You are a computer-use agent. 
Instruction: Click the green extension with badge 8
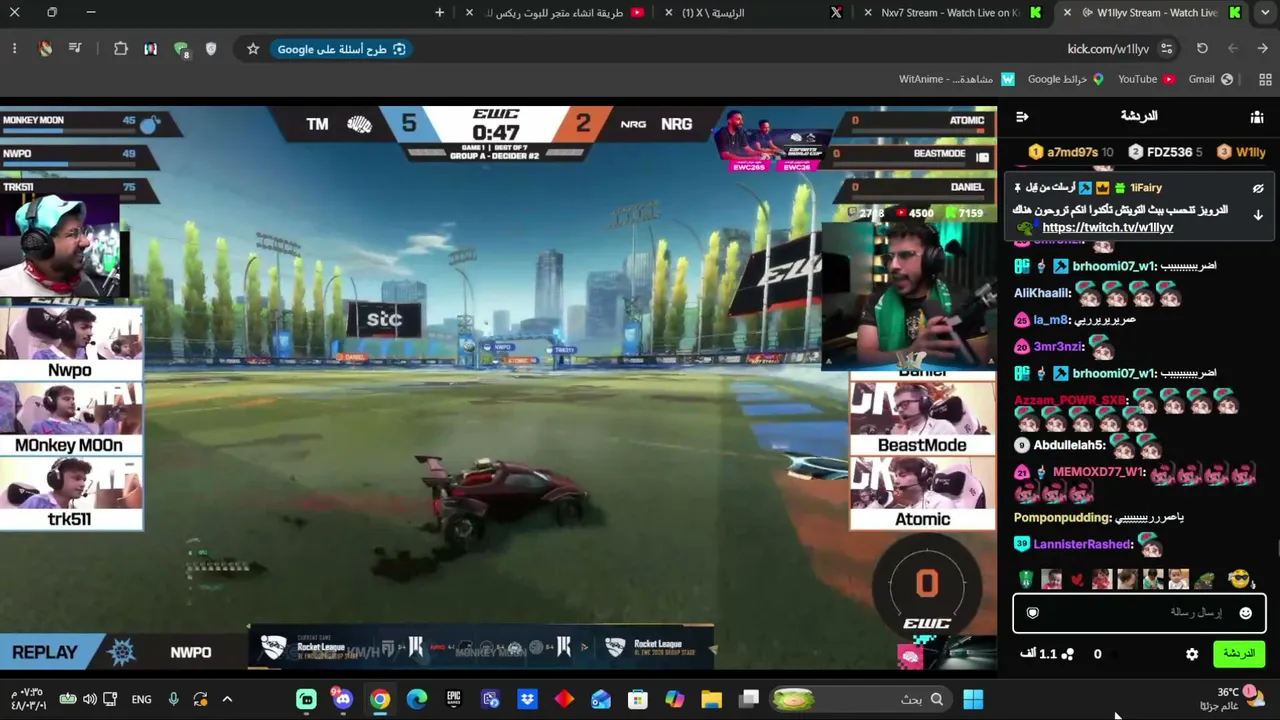click(x=182, y=49)
